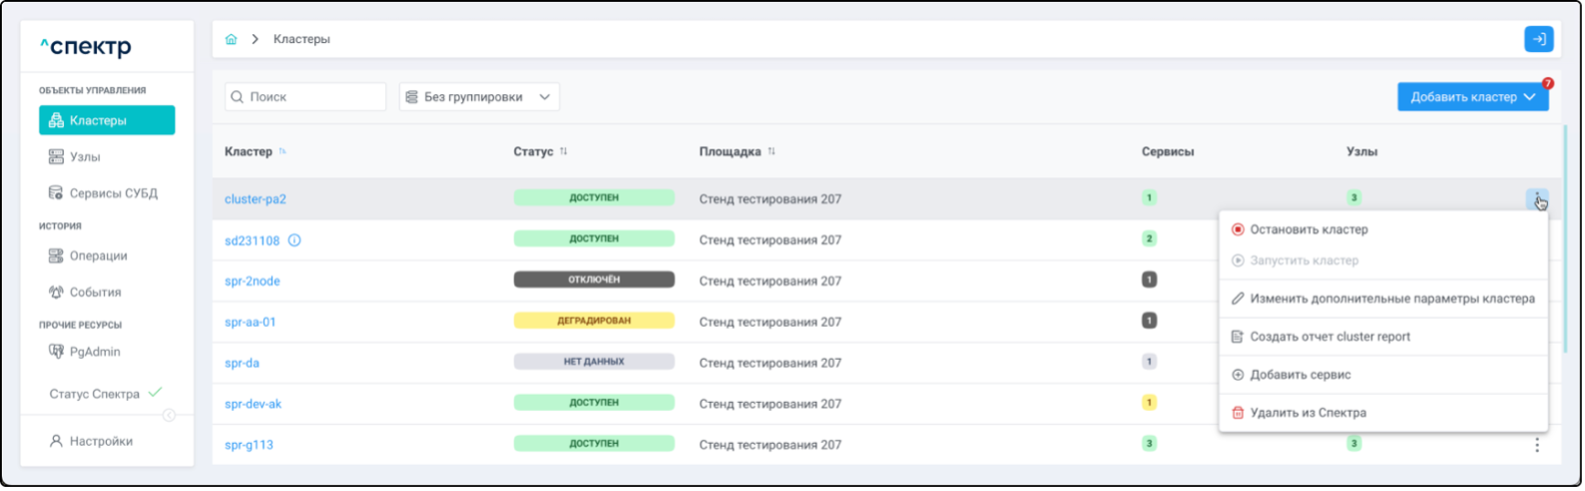Go to Узлы in the sidebar
The width and height of the screenshot is (1585, 491).
[x=85, y=157]
